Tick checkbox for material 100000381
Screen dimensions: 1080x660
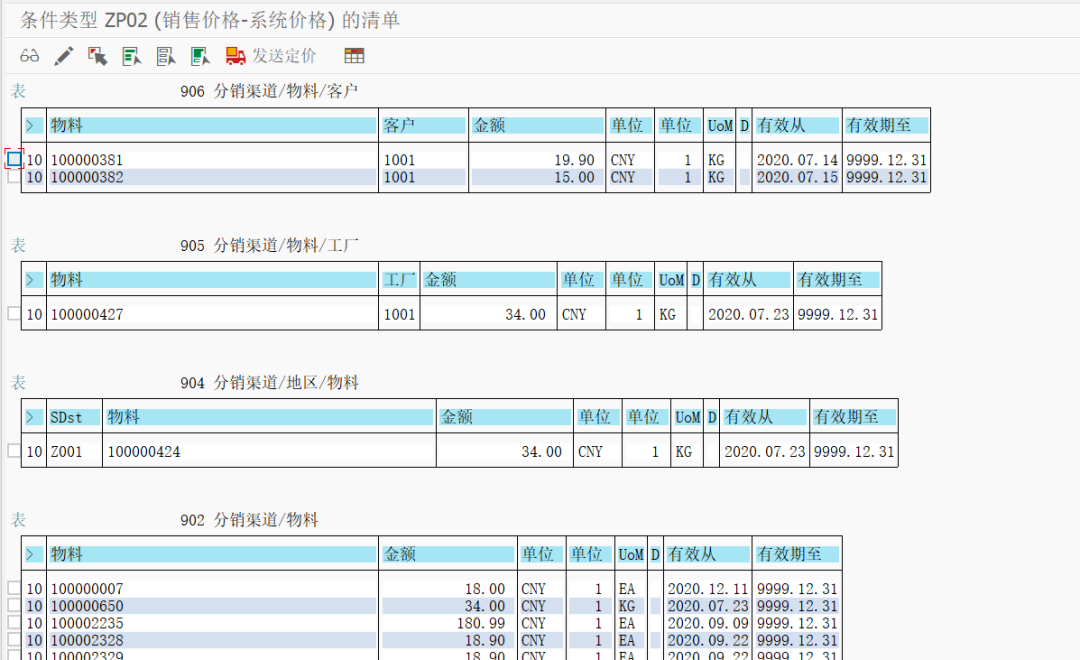(14, 158)
